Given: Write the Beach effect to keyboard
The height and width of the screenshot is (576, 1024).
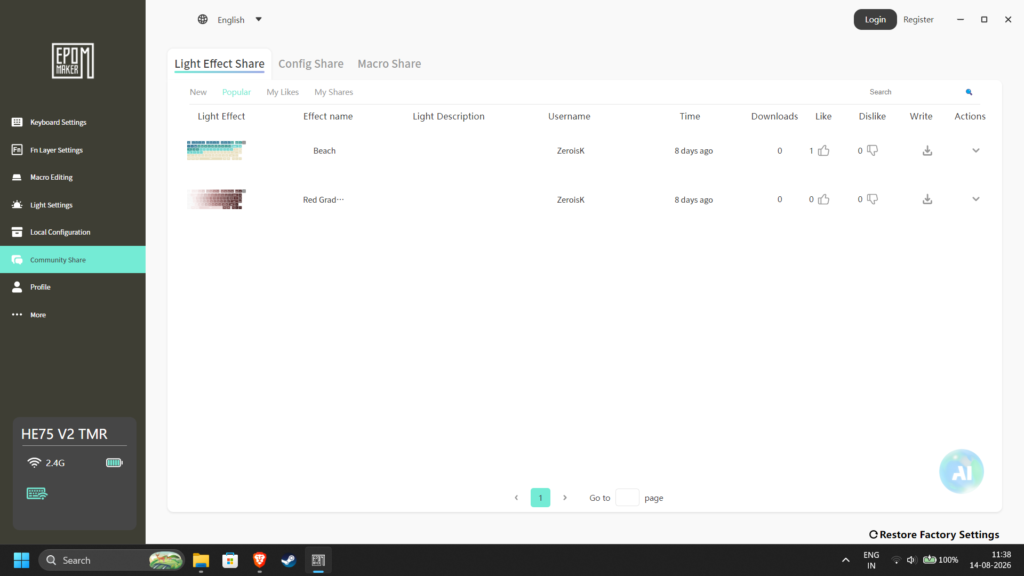Looking at the screenshot, I should [x=927, y=150].
